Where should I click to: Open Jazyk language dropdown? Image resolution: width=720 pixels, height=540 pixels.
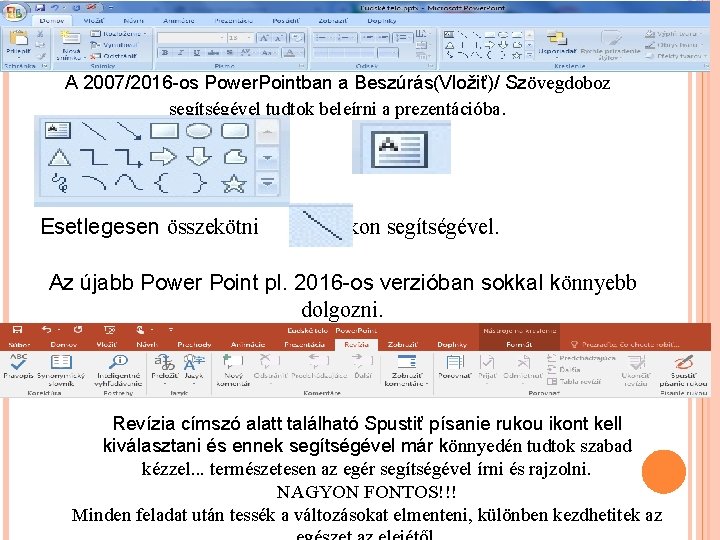(x=193, y=367)
